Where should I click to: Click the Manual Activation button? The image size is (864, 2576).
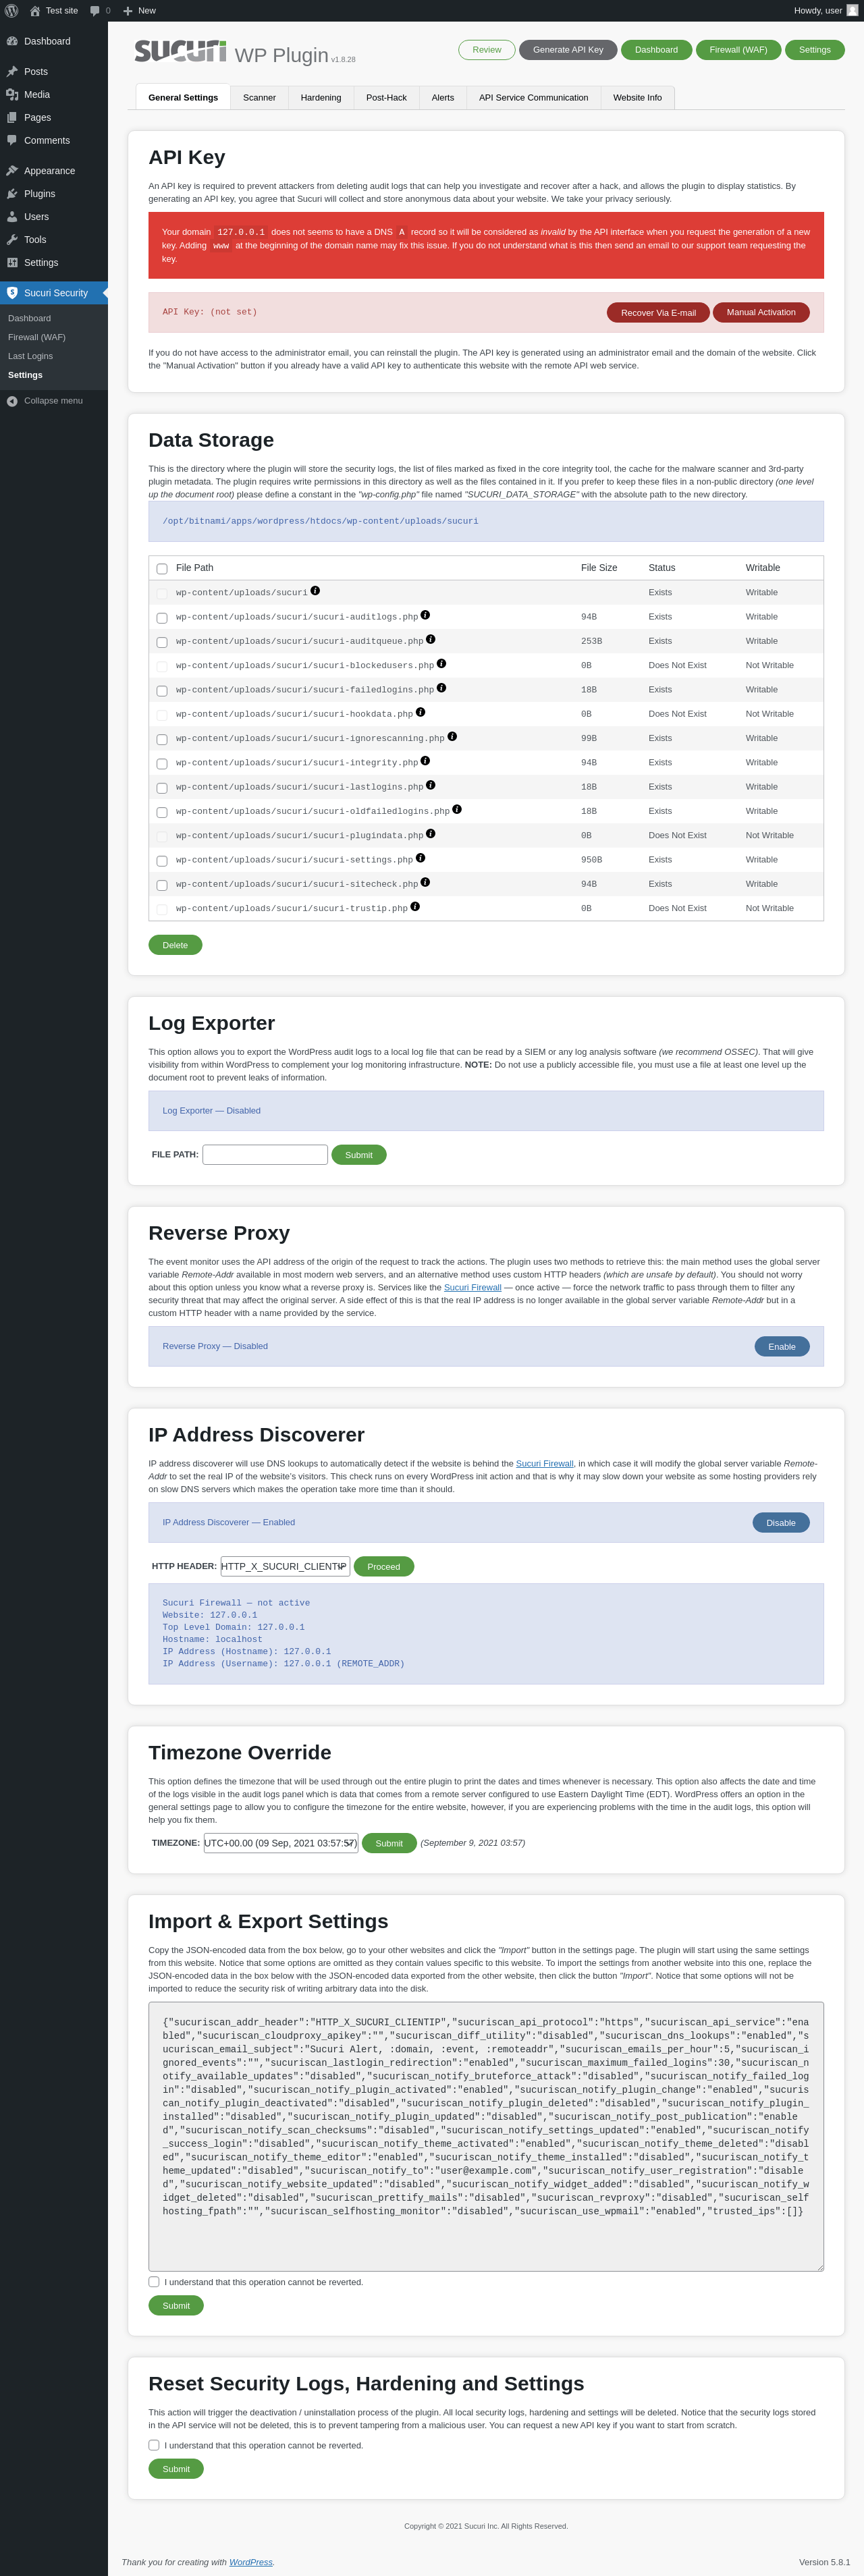(x=761, y=312)
